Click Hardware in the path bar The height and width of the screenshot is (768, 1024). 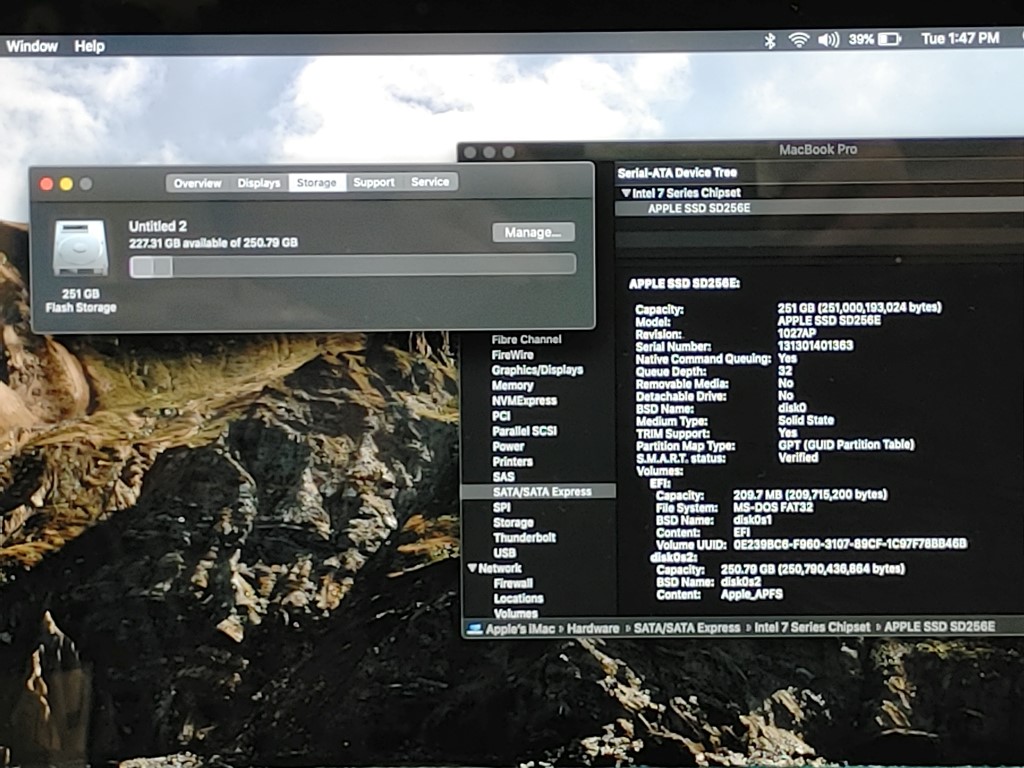593,628
